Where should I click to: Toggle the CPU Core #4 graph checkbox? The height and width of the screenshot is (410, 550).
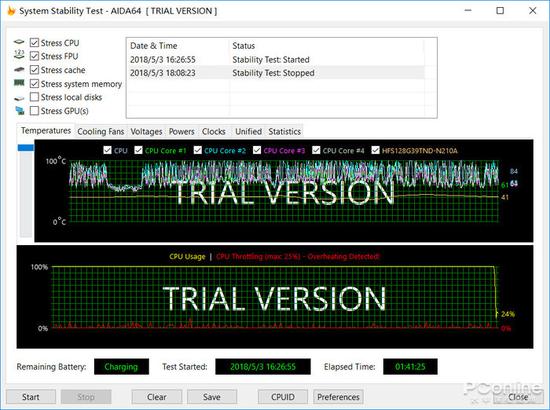click(x=316, y=150)
